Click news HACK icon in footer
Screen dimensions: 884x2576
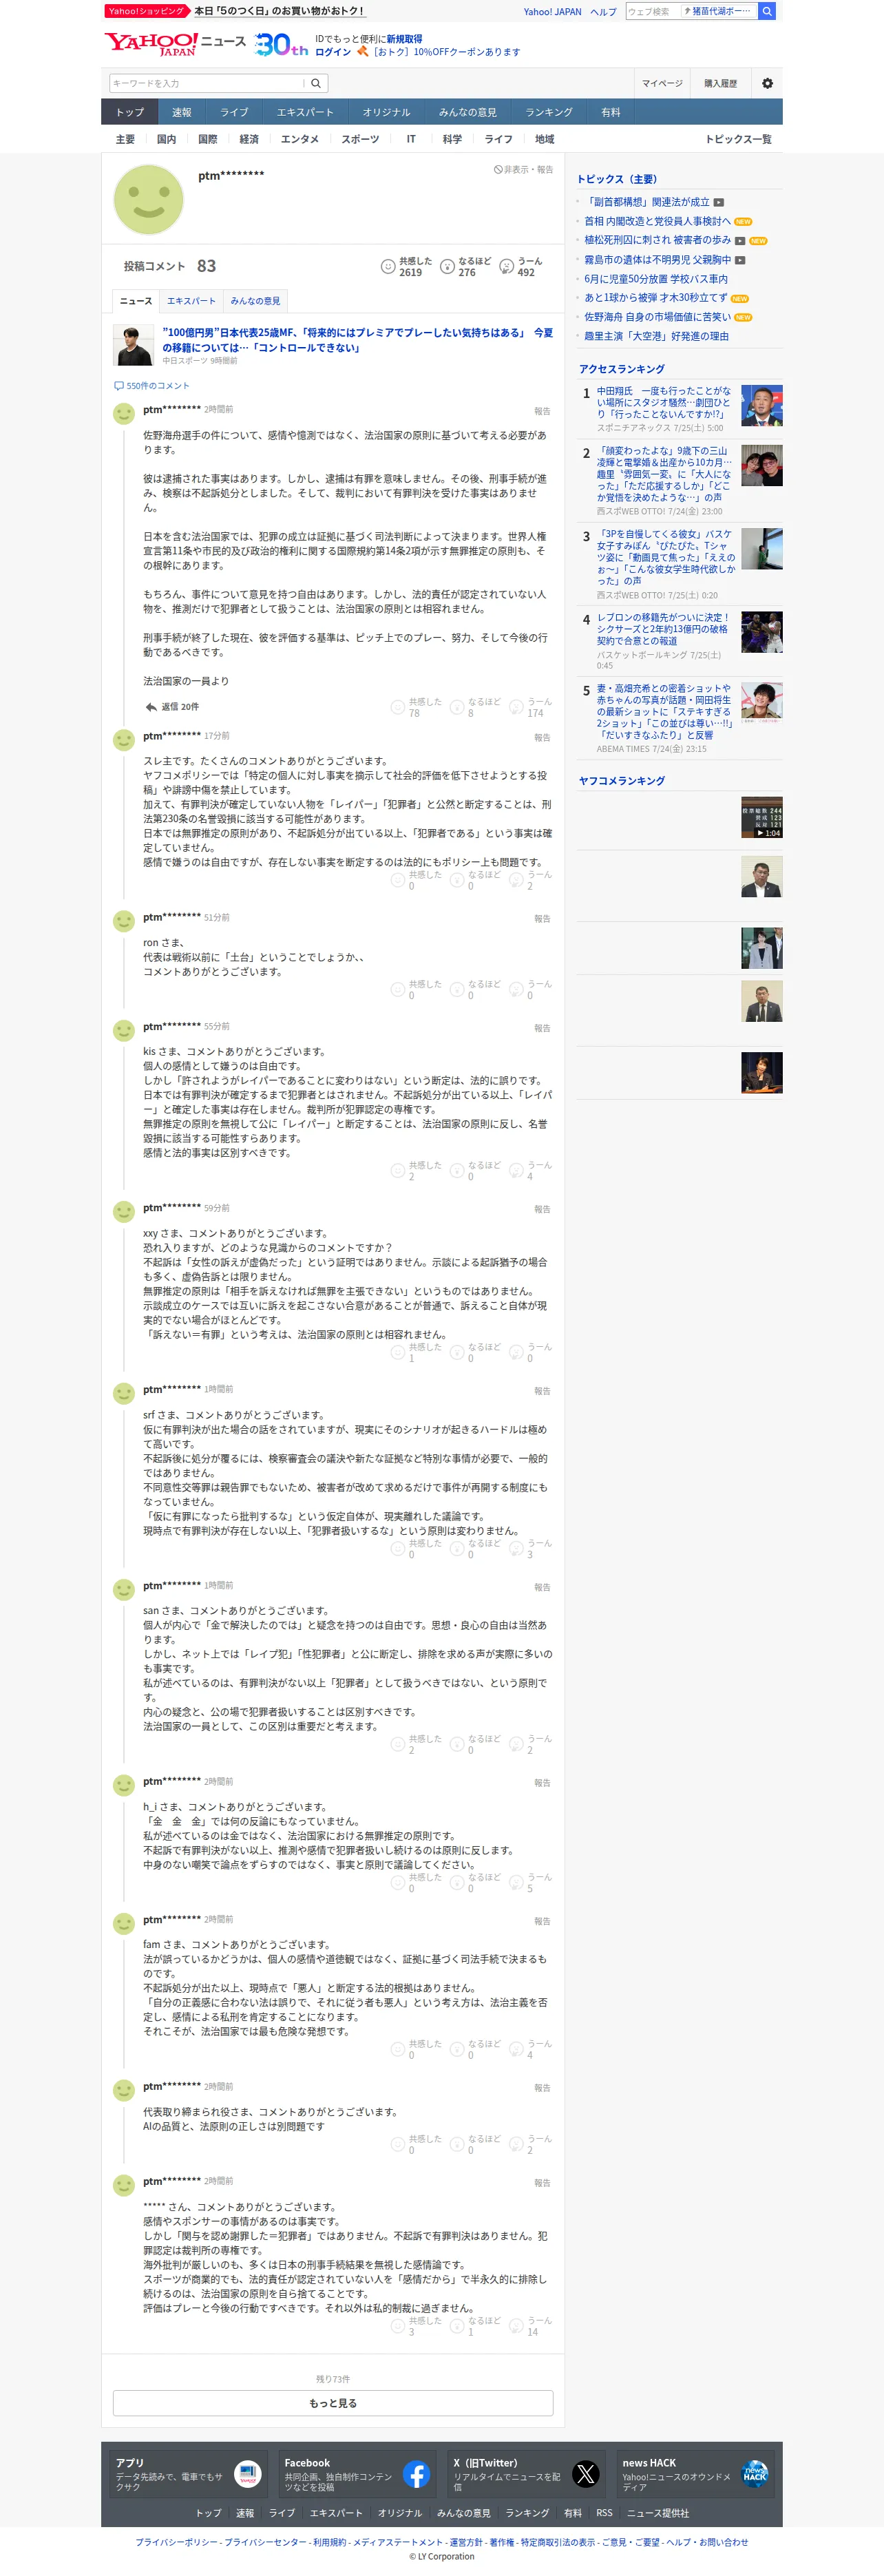pyautogui.click(x=755, y=2474)
